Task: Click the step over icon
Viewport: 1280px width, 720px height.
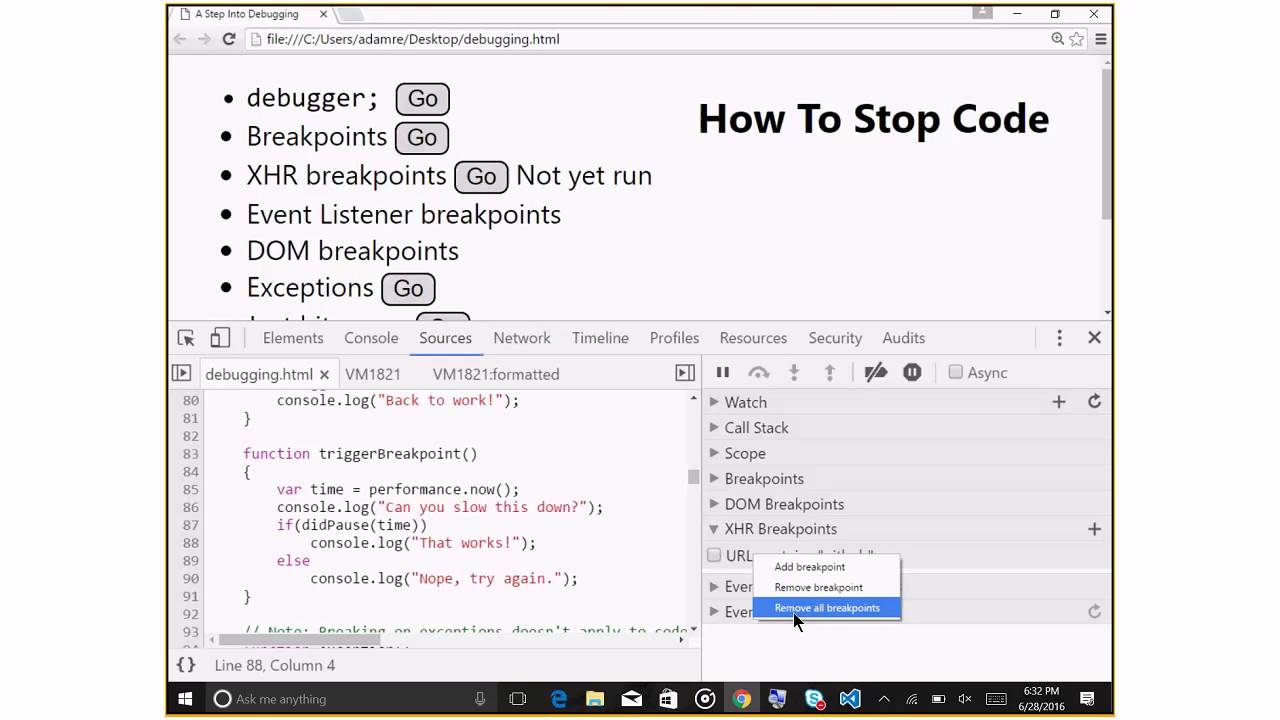Action: [759, 373]
